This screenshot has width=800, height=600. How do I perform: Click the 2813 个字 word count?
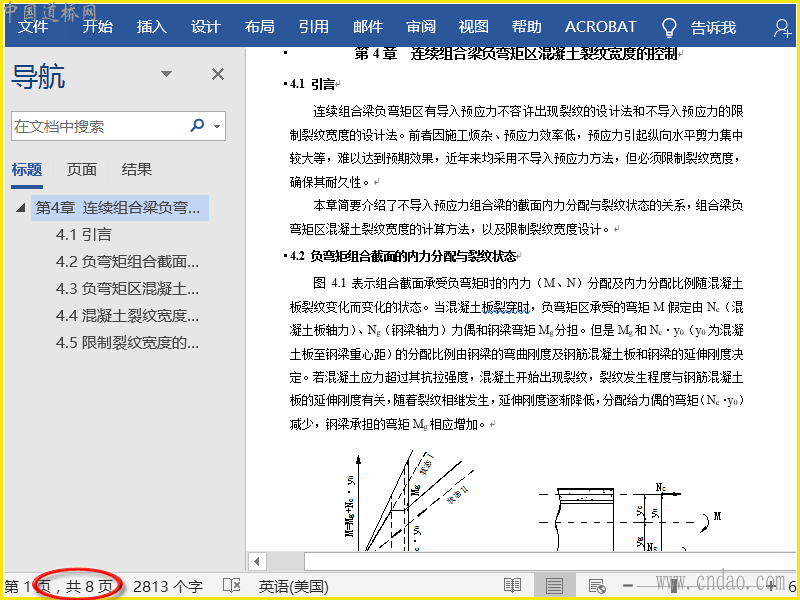pyautogui.click(x=168, y=585)
